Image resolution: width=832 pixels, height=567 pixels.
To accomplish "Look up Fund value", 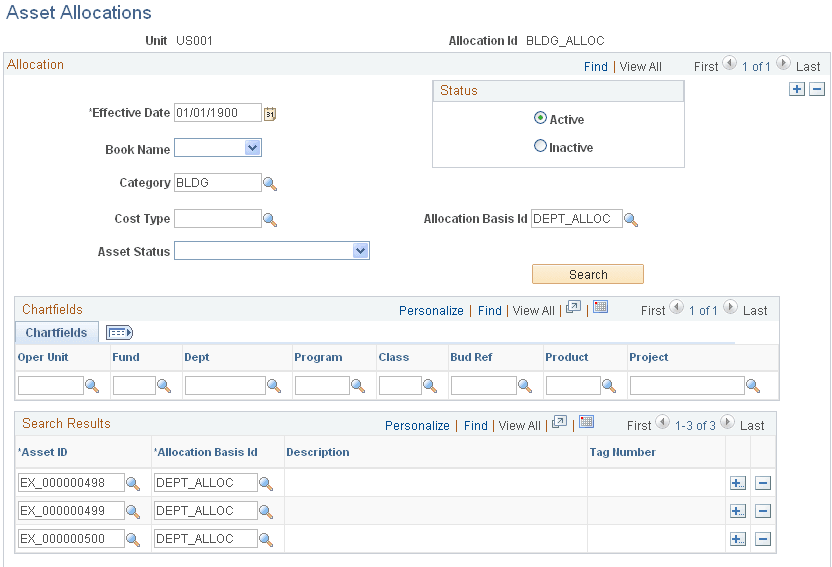I will 164,386.
